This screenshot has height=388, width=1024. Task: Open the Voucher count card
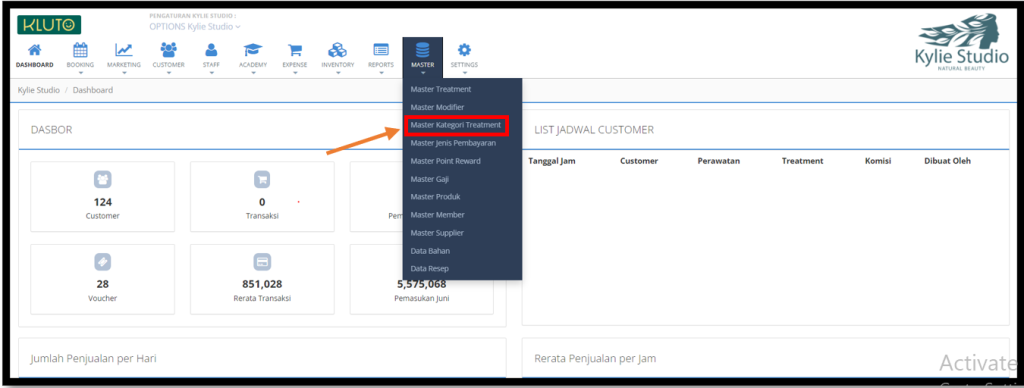(103, 279)
